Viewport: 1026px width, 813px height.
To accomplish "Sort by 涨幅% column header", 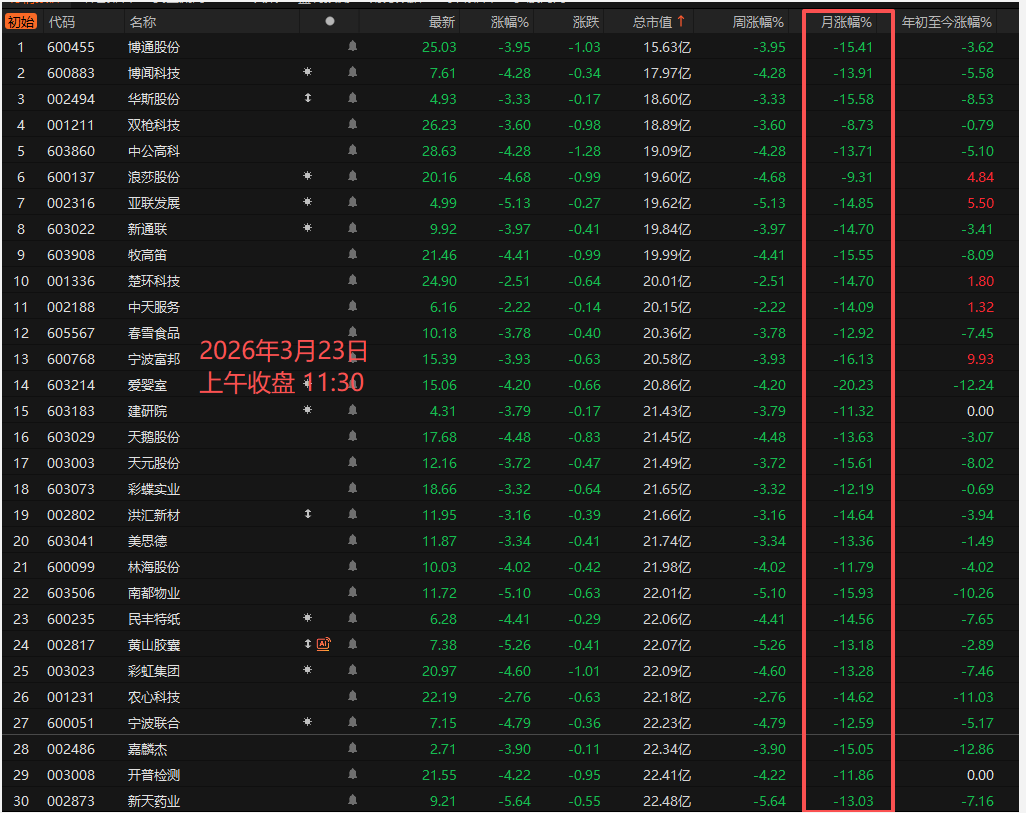I will click(510, 22).
